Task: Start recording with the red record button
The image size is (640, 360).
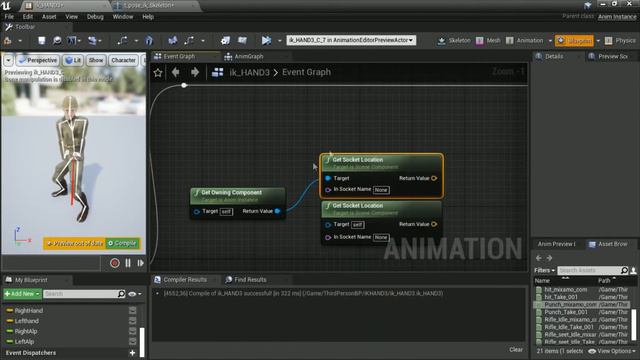Action: click(115, 263)
